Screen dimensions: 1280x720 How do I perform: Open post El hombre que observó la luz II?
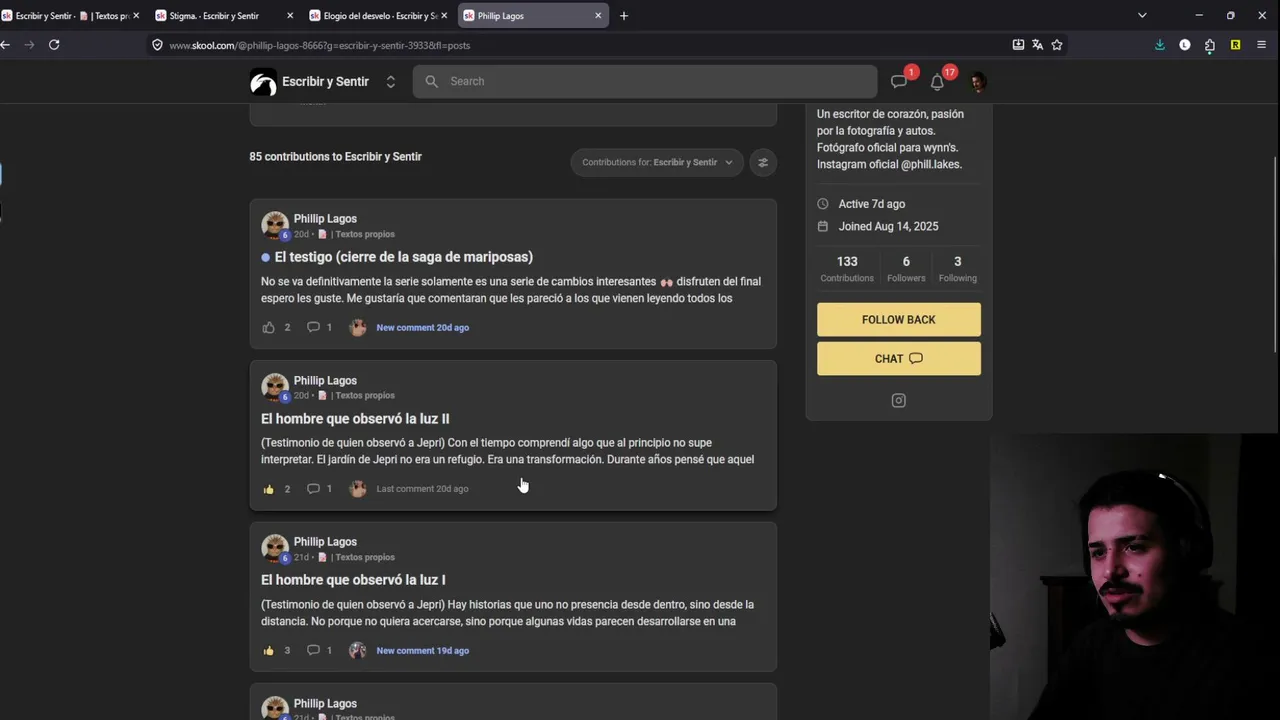[x=355, y=419]
